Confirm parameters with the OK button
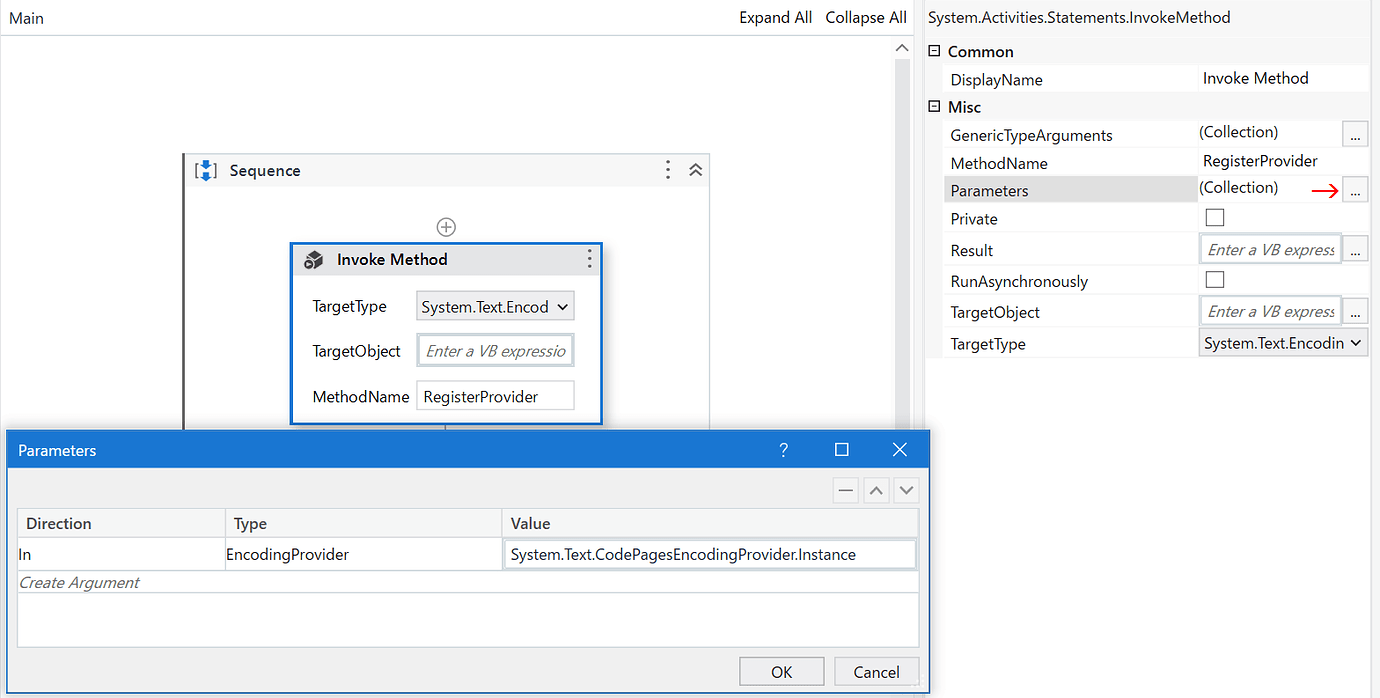1380x698 pixels. pos(781,671)
